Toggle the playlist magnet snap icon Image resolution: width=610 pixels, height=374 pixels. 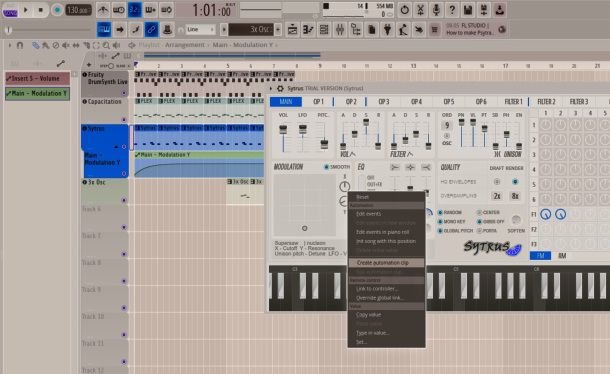click(20, 46)
